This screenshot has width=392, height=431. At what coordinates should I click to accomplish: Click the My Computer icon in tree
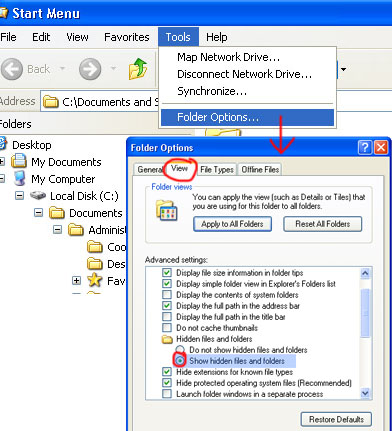click(20, 179)
